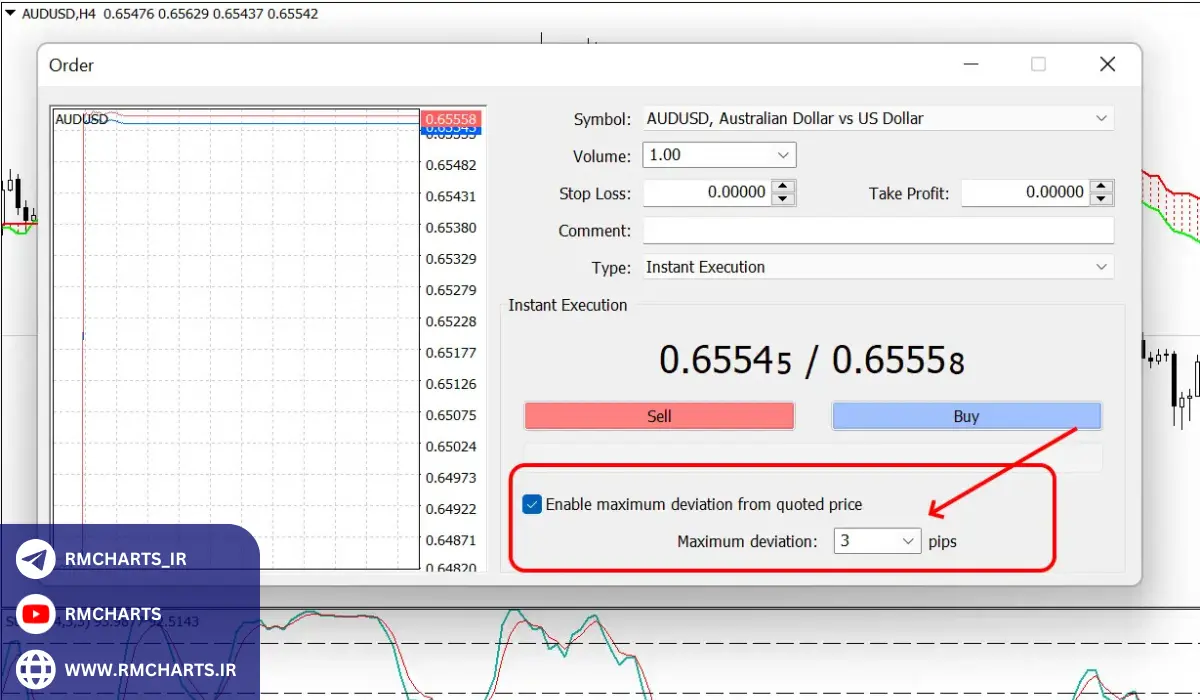Click the globe website icon

pyautogui.click(x=36, y=668)
